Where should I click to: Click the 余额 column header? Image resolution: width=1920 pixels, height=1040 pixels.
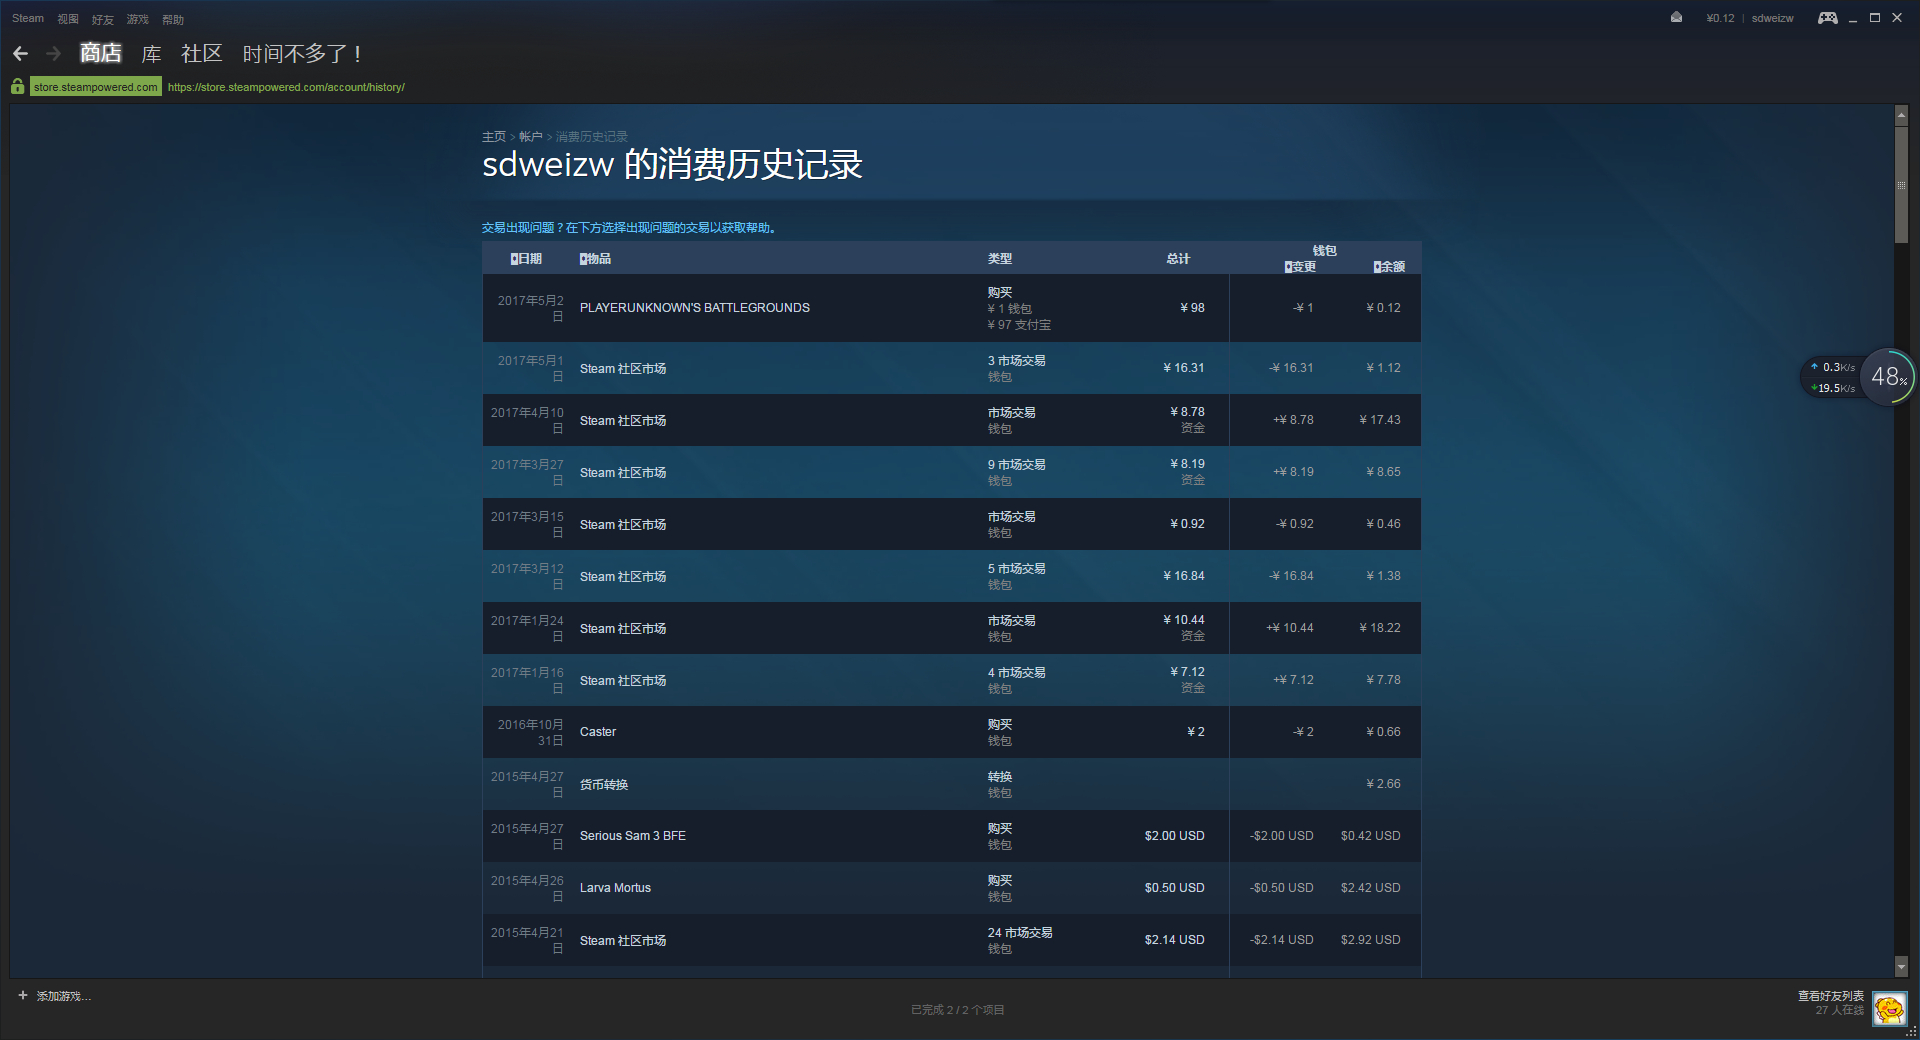(1389, 267)
